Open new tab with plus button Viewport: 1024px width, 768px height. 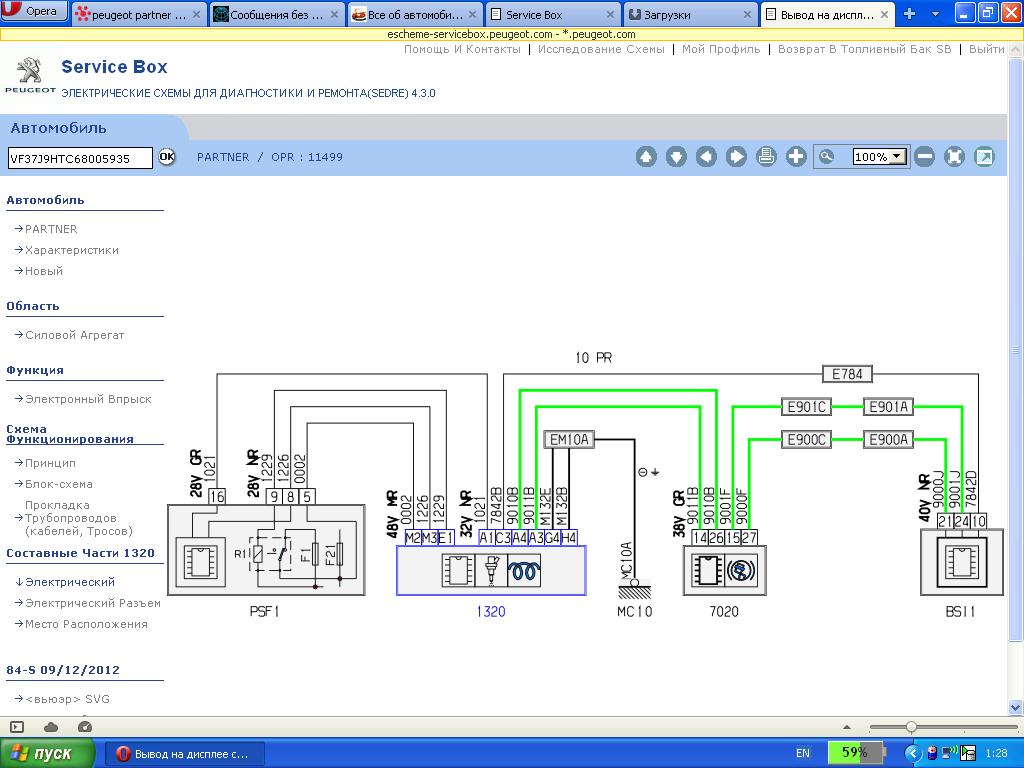coord(909,14)
